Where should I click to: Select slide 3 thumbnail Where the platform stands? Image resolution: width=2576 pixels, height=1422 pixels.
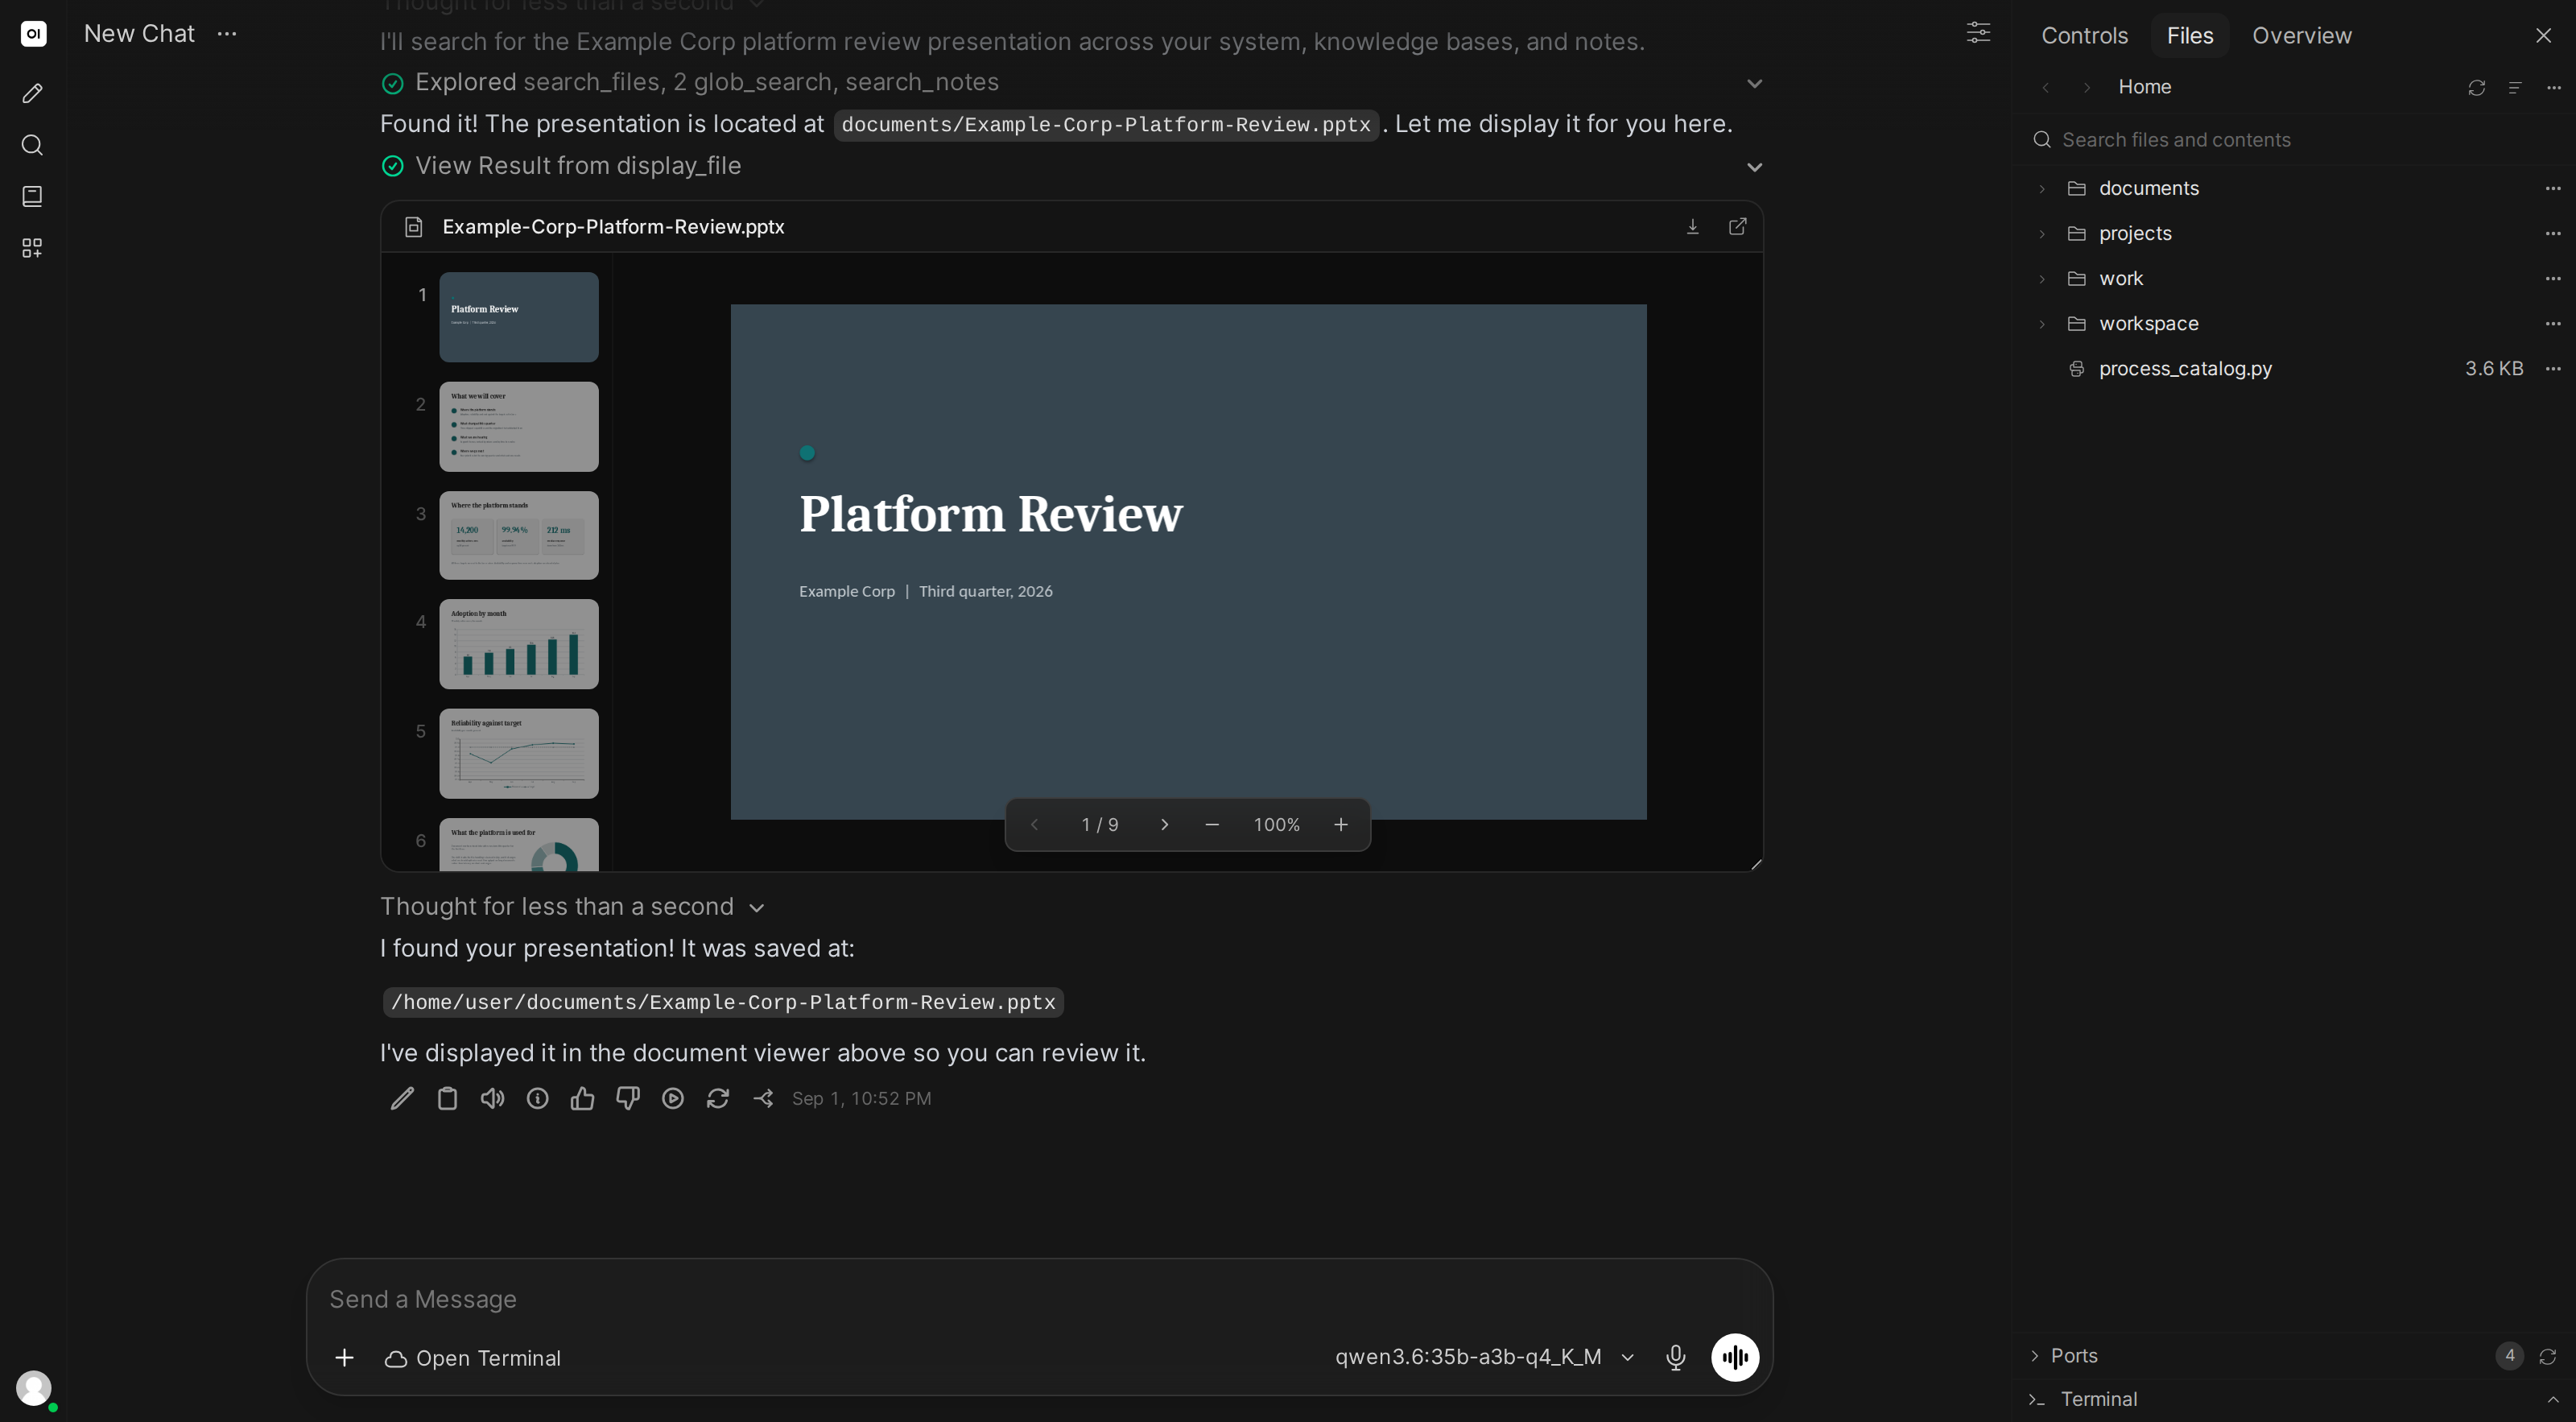[519, 536]
